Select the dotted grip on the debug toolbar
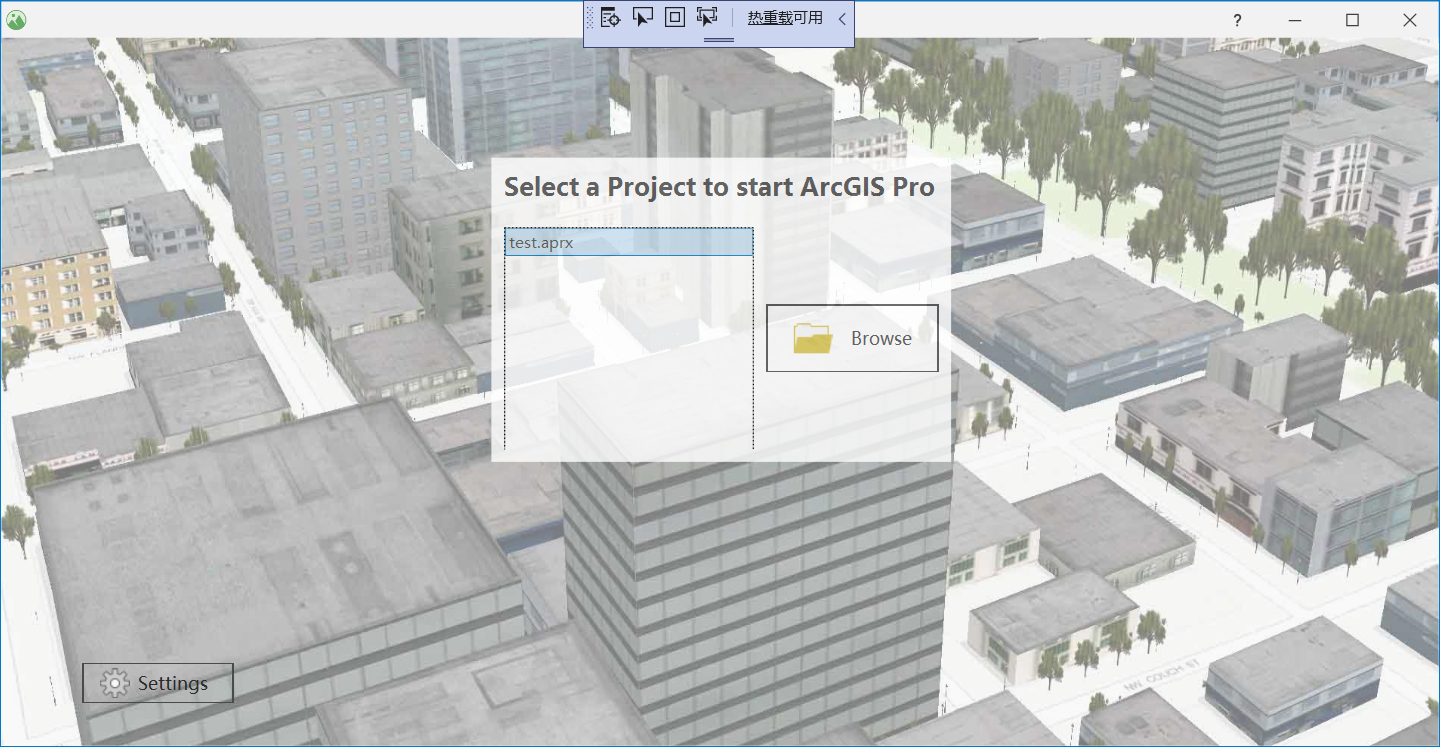The height and width of the screenshot is (747, 1440). click(588, 17)
